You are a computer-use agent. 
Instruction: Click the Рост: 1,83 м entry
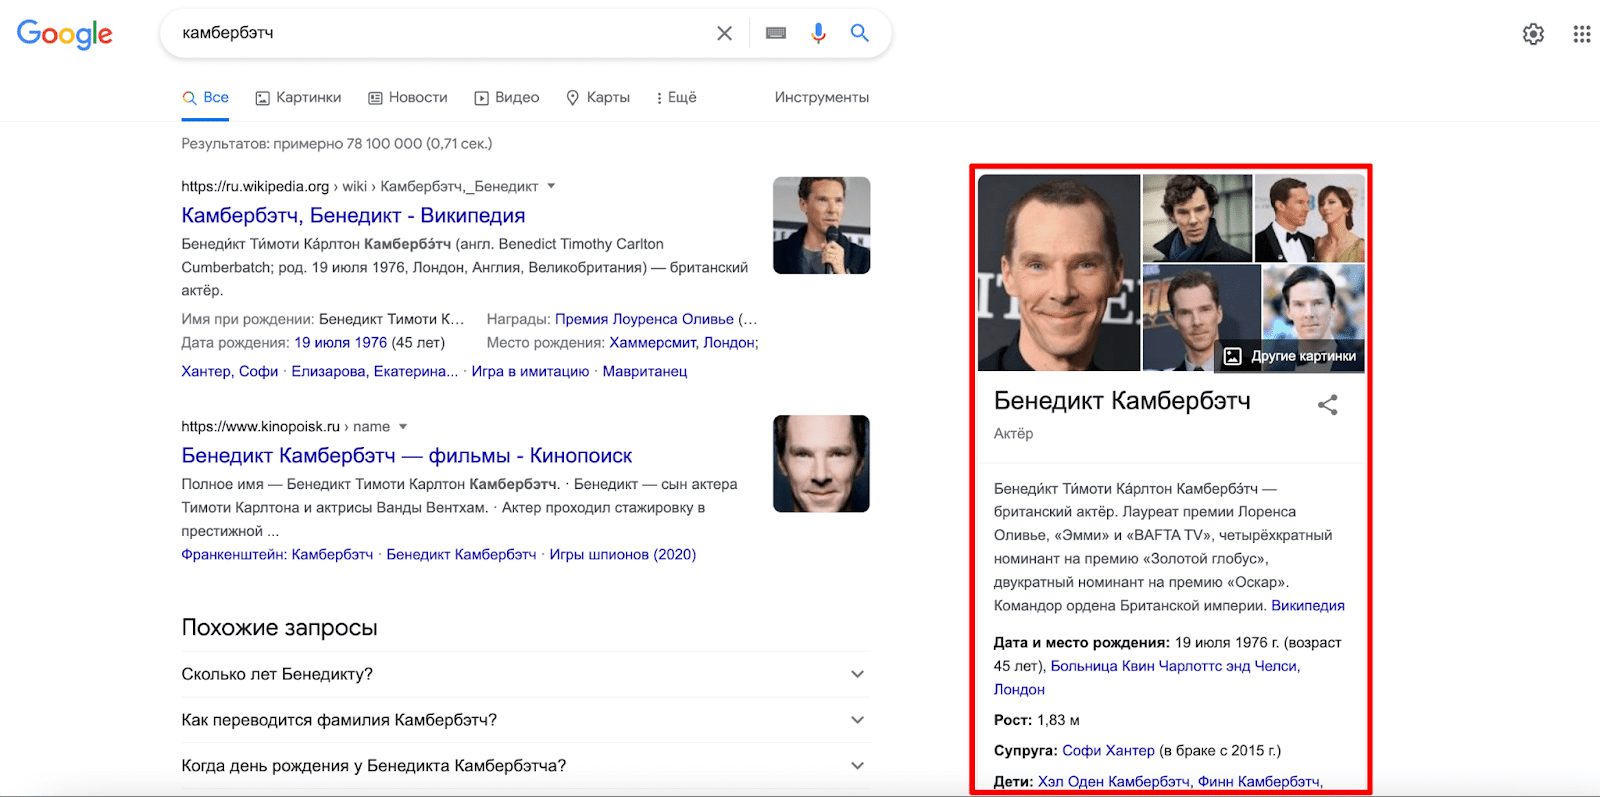[1036, 720]
